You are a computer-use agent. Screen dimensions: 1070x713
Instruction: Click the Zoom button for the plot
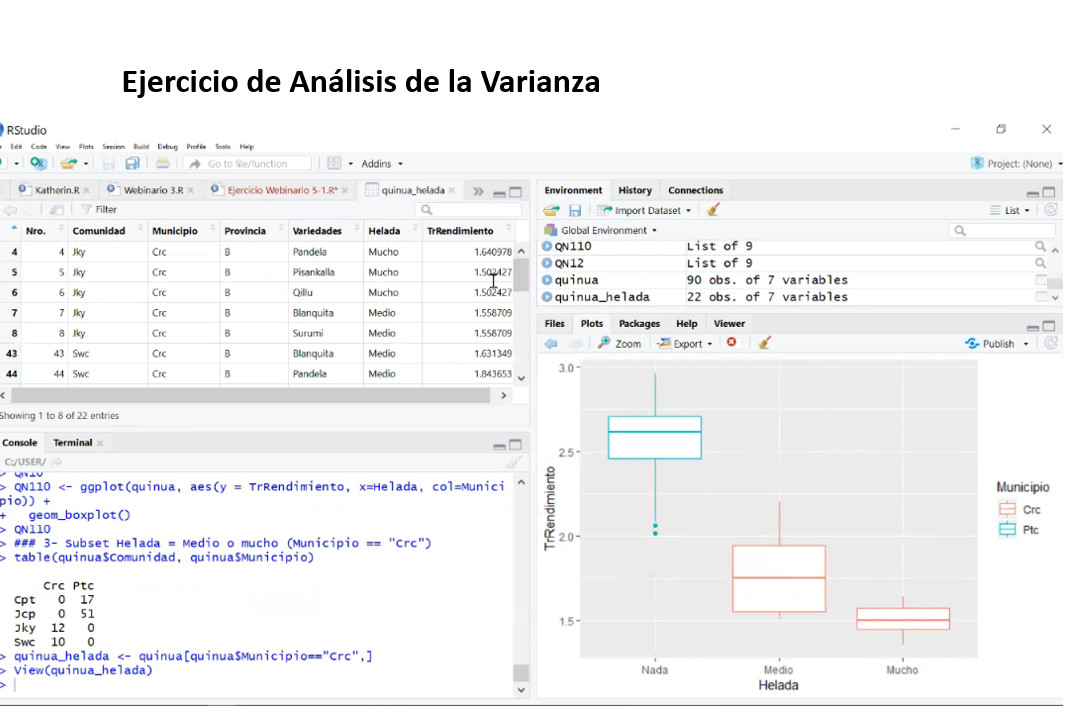click(x=620, y=343)
